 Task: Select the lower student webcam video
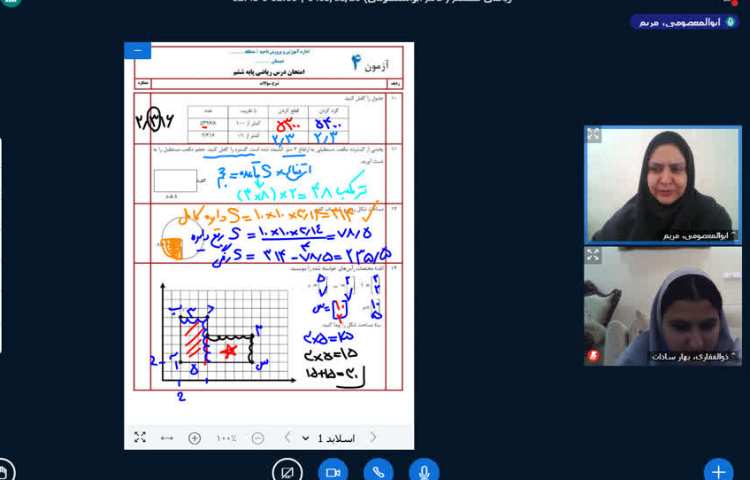[662, 306]
